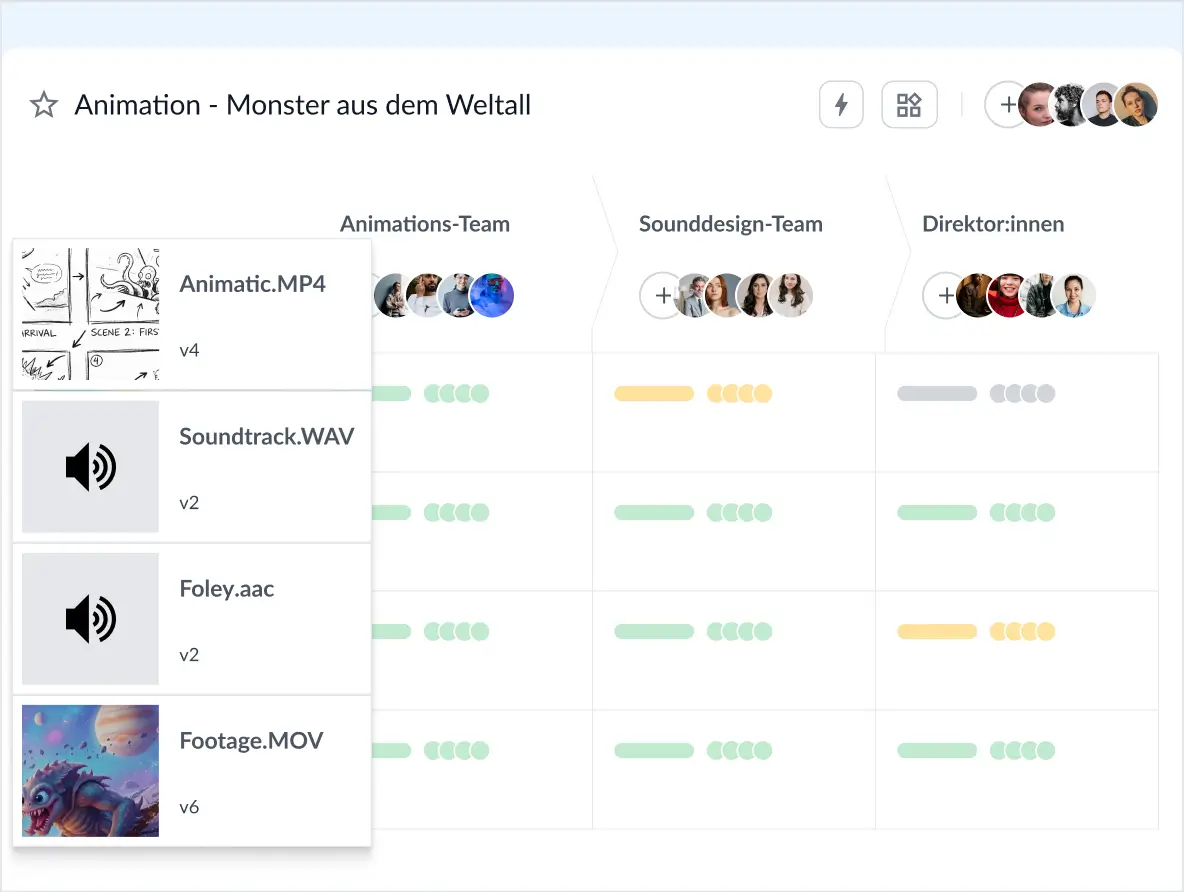Open the widgets grid button in header
Viewport: 1184px width, 892px height.
point(909,104)
